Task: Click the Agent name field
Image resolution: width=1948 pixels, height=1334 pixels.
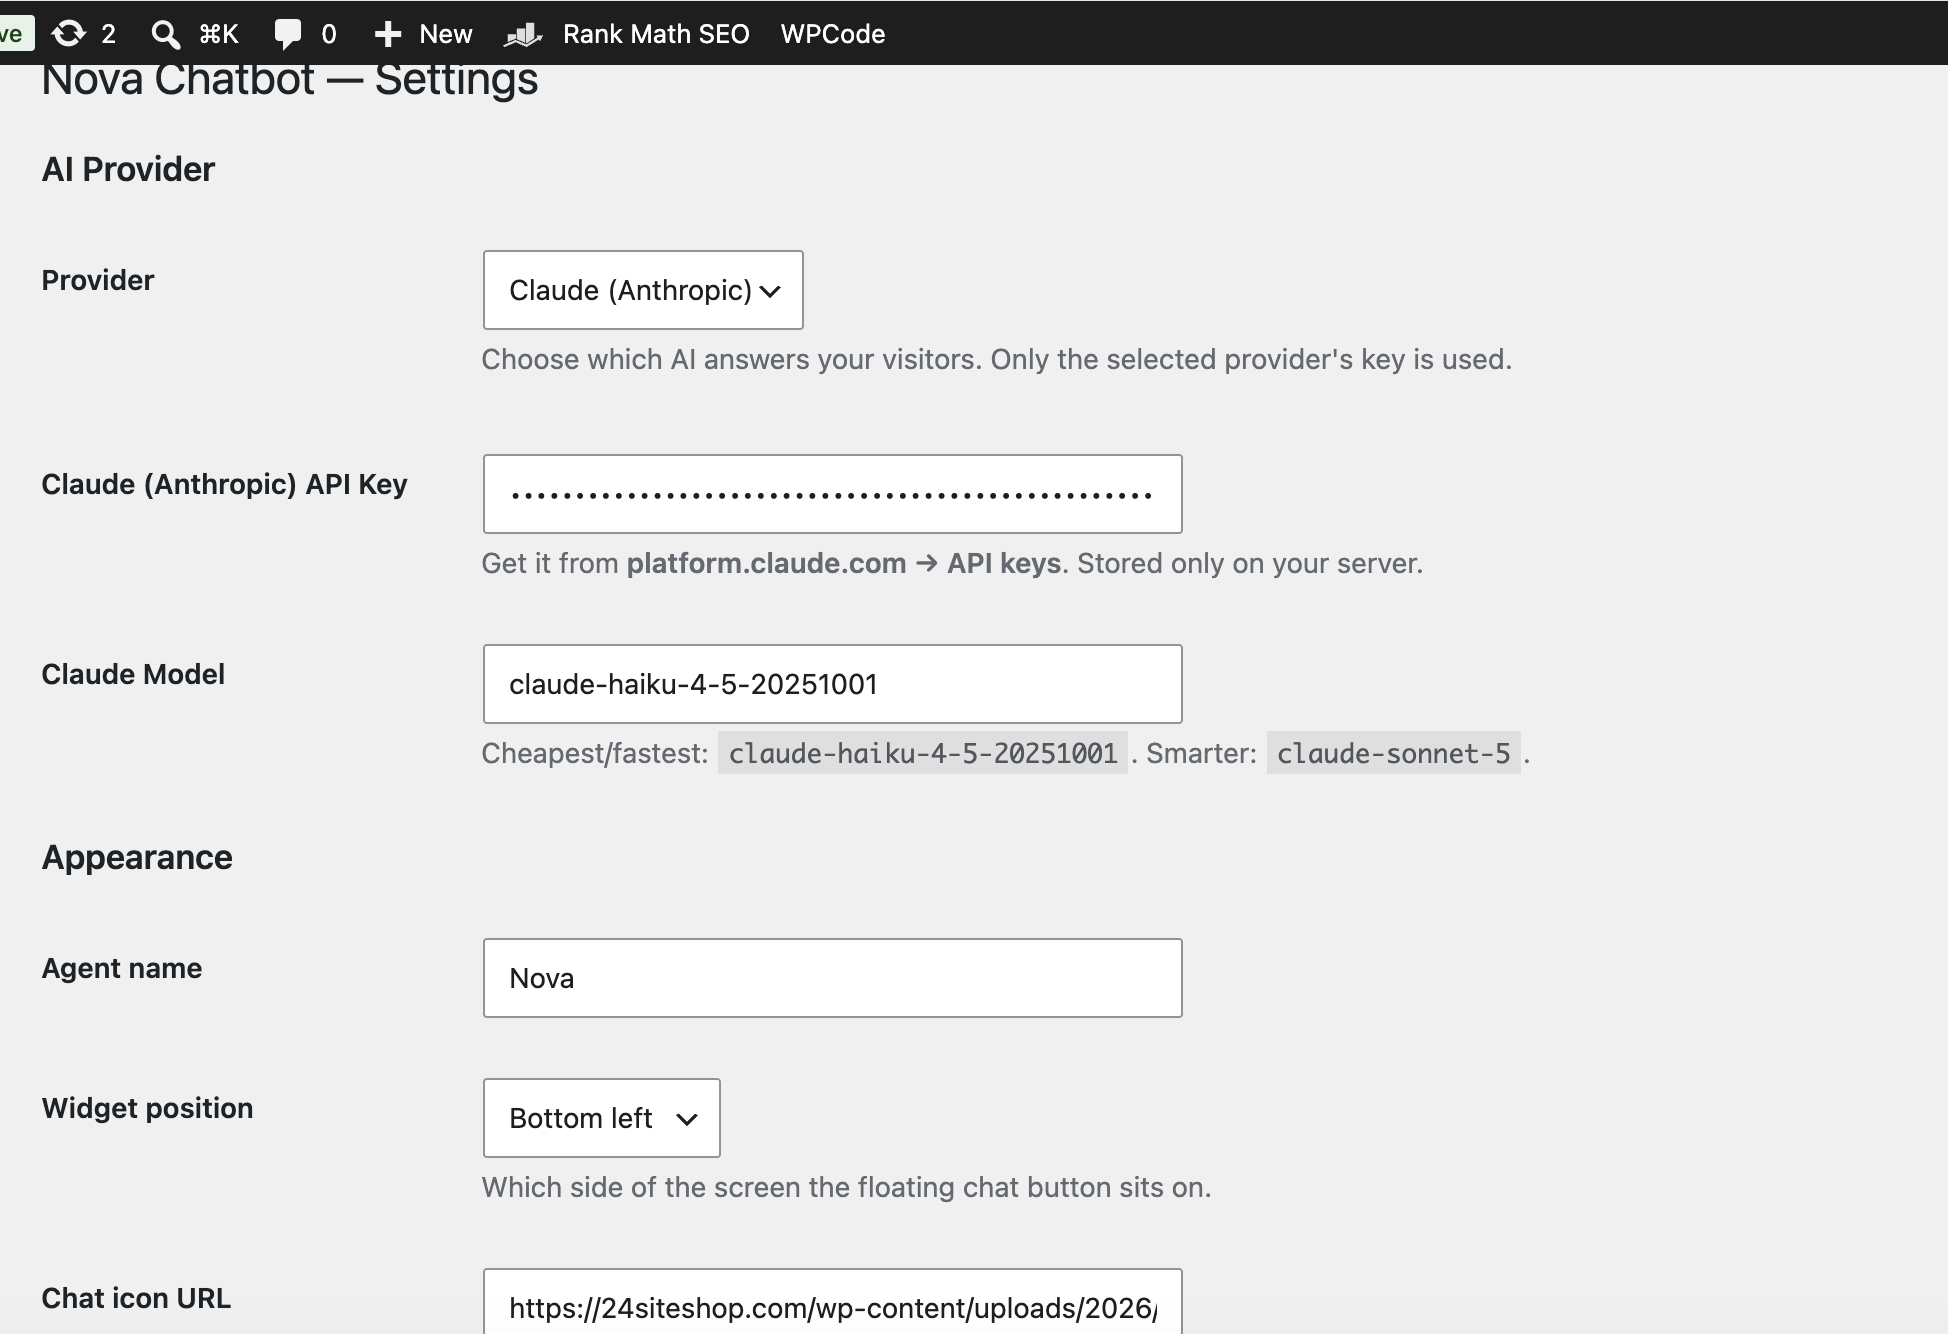Action: coord(832,978)
